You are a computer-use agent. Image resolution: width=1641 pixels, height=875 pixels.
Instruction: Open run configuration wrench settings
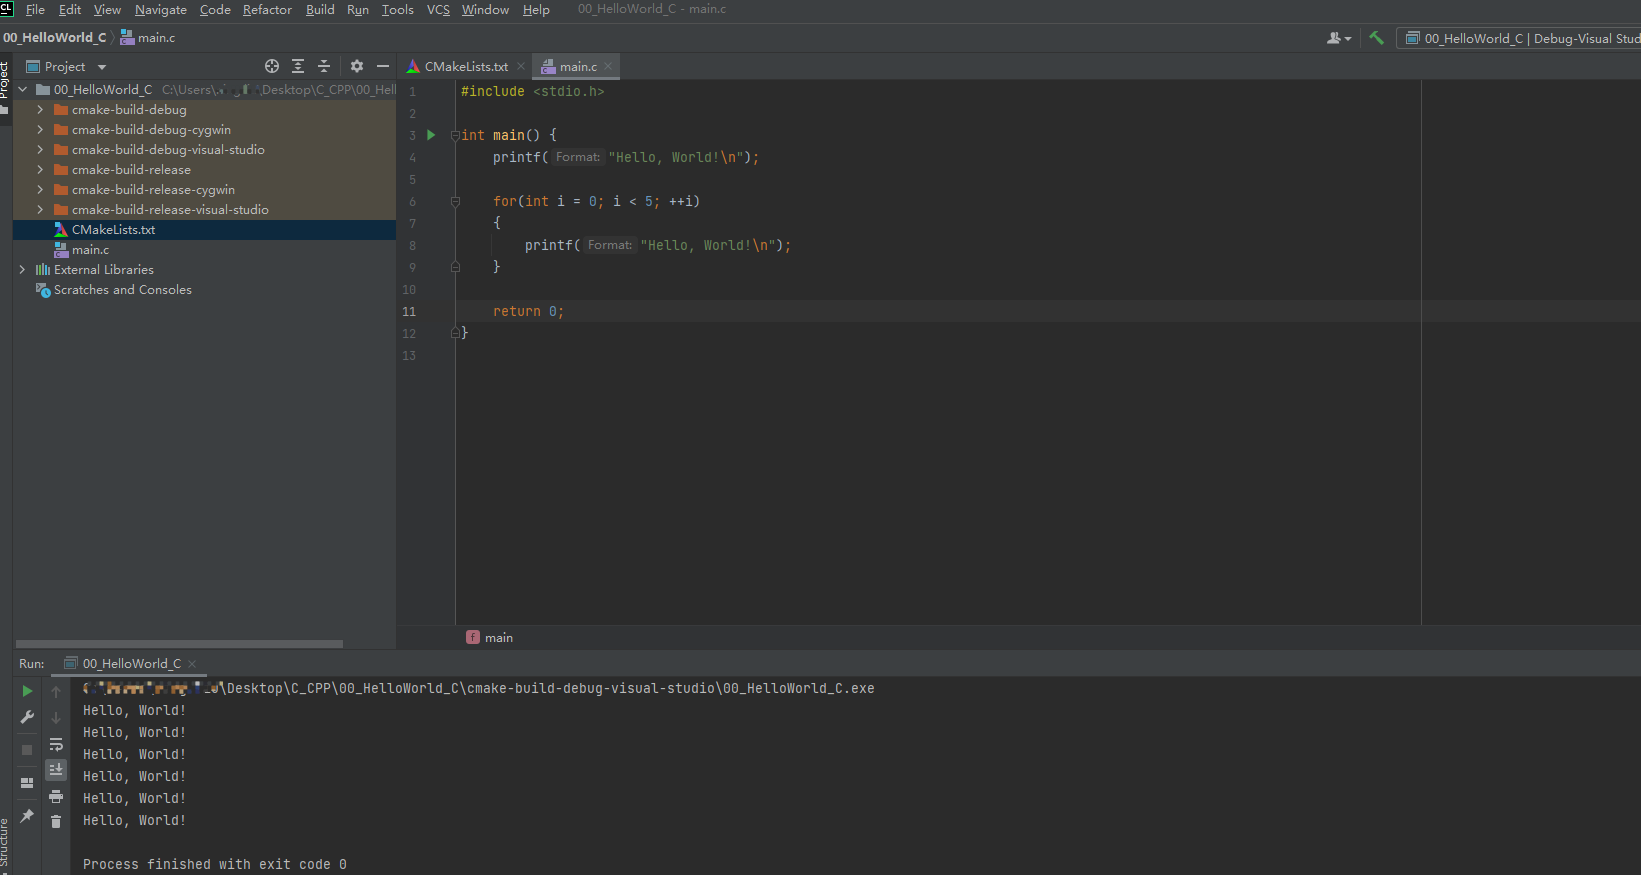coord(27,717)
